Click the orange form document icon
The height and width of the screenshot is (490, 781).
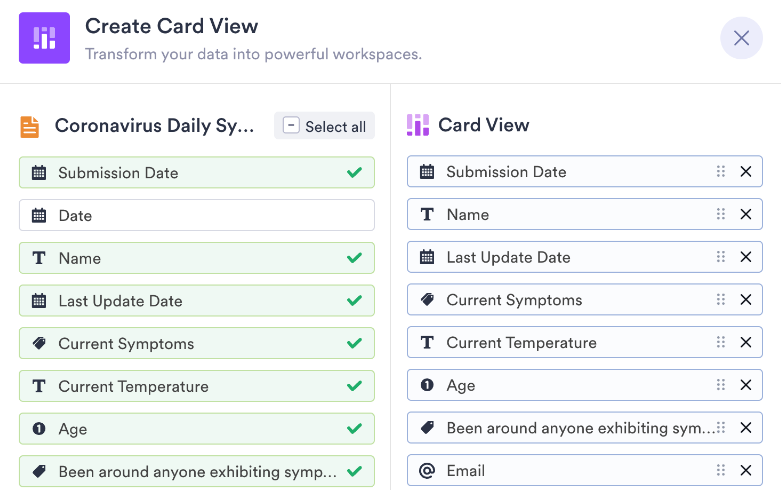(x=30, y=126)
